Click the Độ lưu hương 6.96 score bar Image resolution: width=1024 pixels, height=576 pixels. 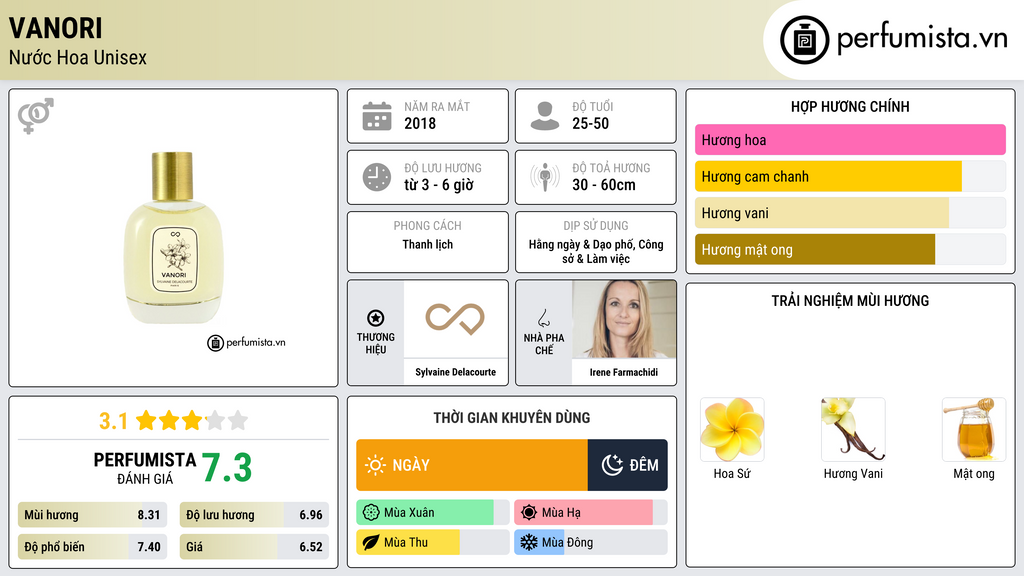tap(254, 515)
